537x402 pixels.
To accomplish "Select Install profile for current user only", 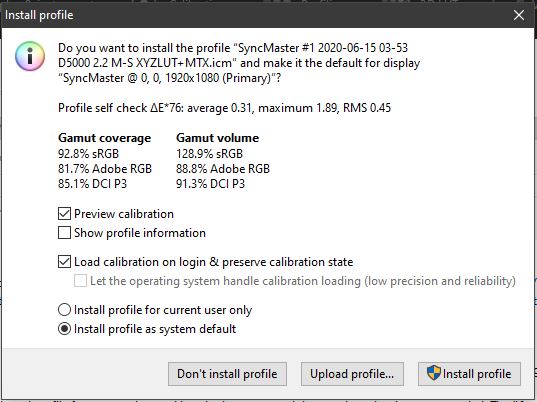I will coord(64,310).
